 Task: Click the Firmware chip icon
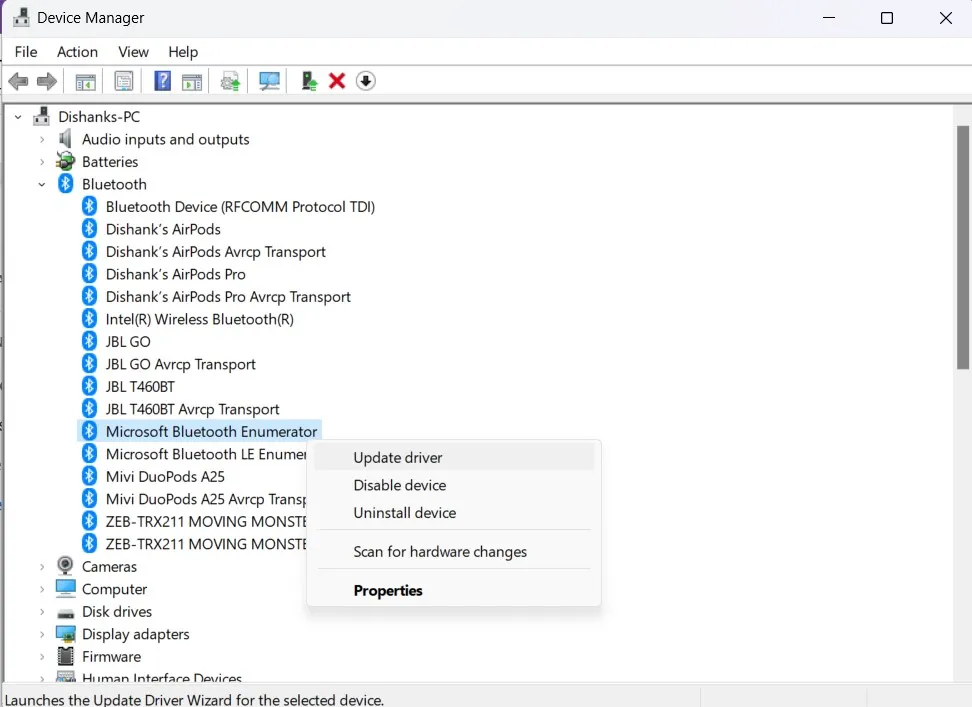(x=65, y=656)
